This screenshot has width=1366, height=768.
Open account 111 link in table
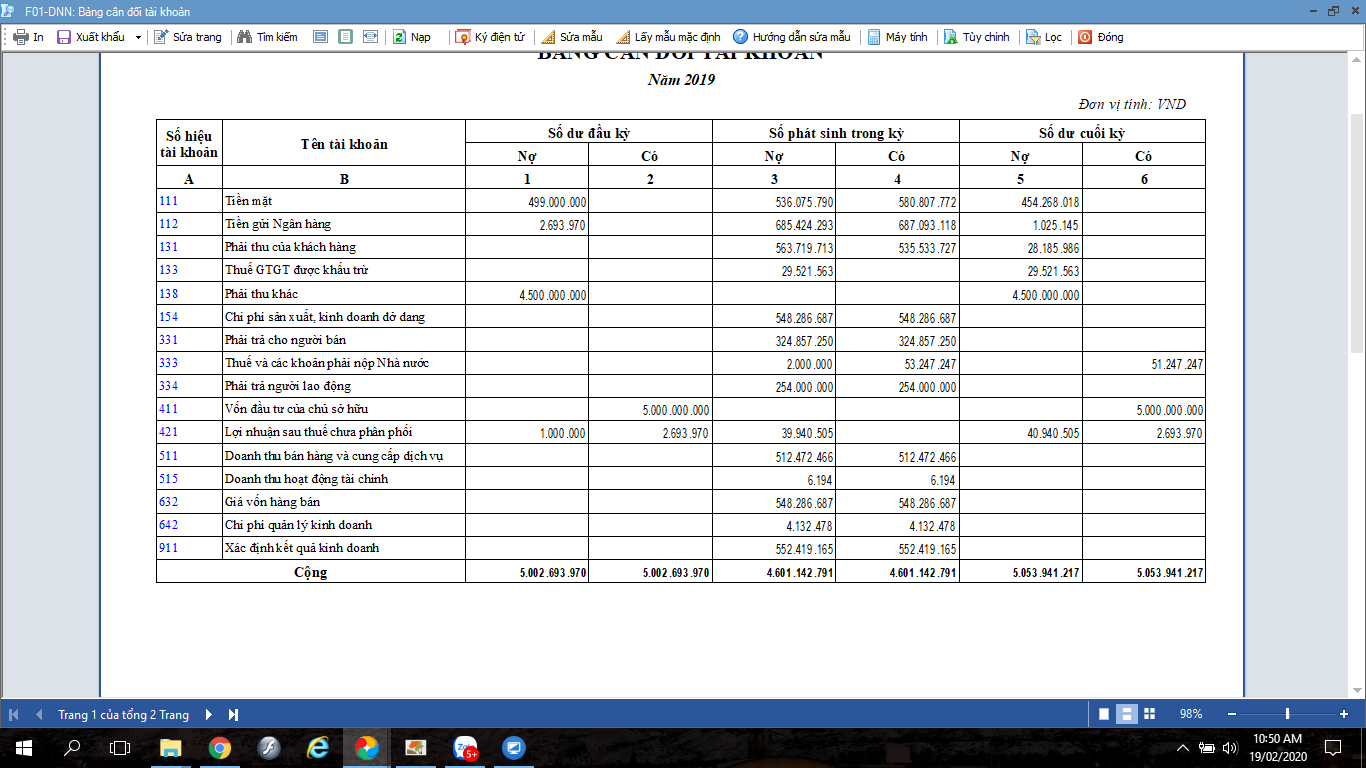(168, 201)
